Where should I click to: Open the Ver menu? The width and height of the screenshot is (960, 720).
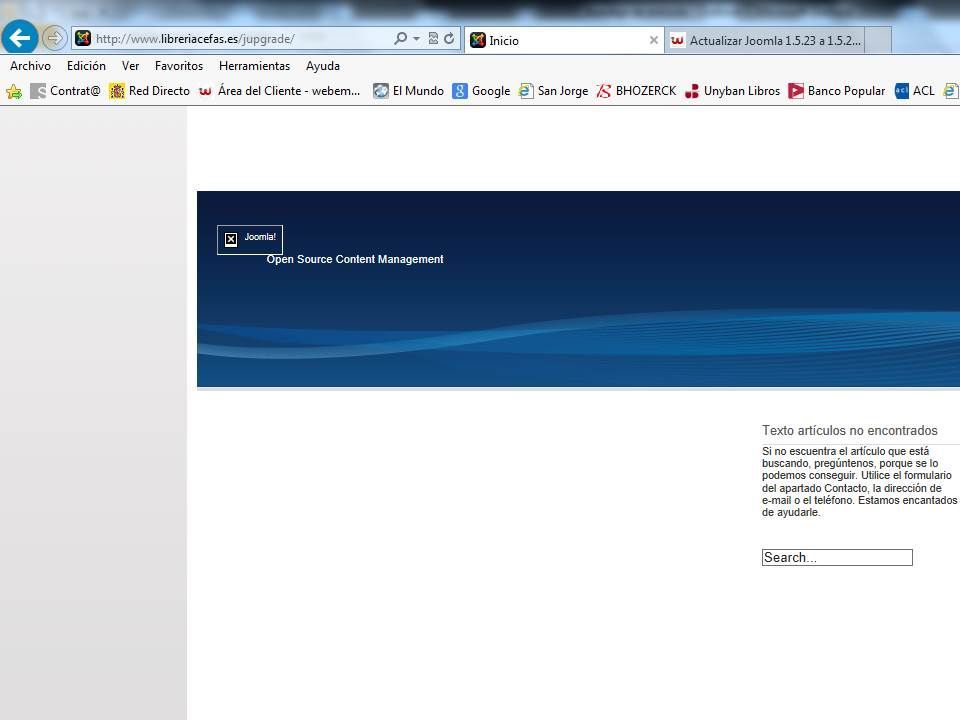(x=130, y=66)
